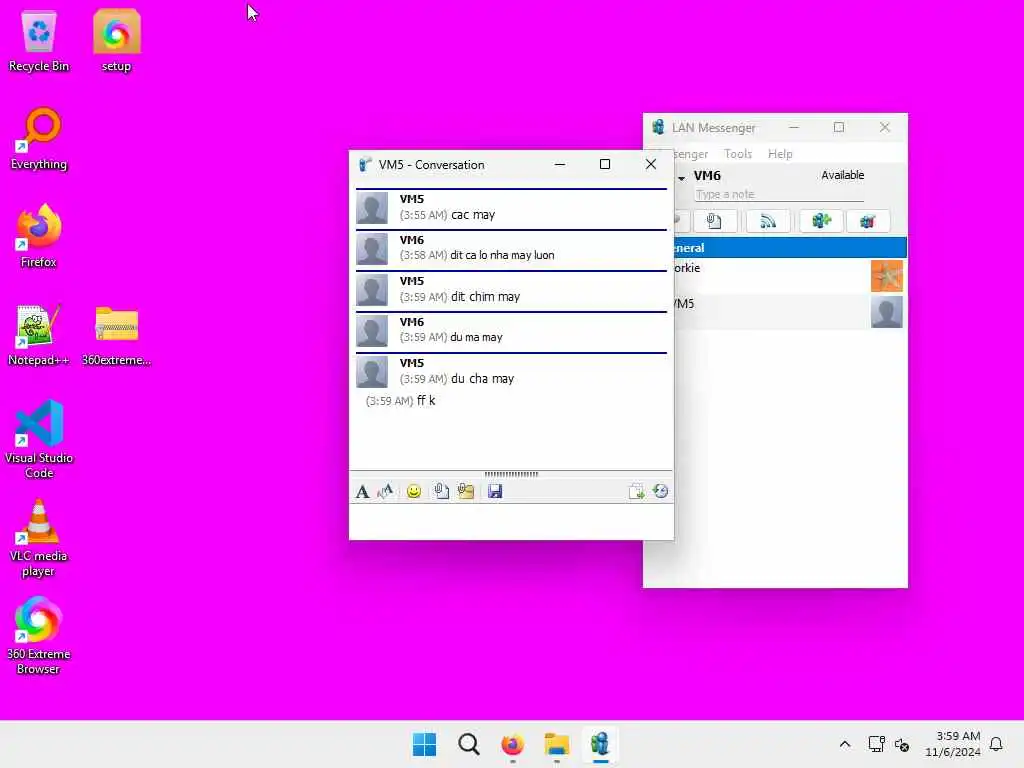This screenshot has width=1024, height=768.
Task: Click the conversation splitter handle above the toolbar
Action: coord(511,474)
